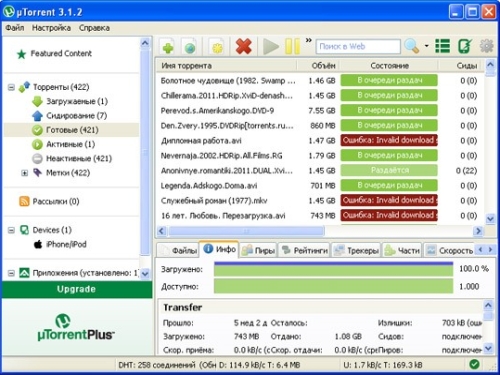Select Метки (422) labels item
This screenshot has height=375, width=500.
click(x=68, y=173)
